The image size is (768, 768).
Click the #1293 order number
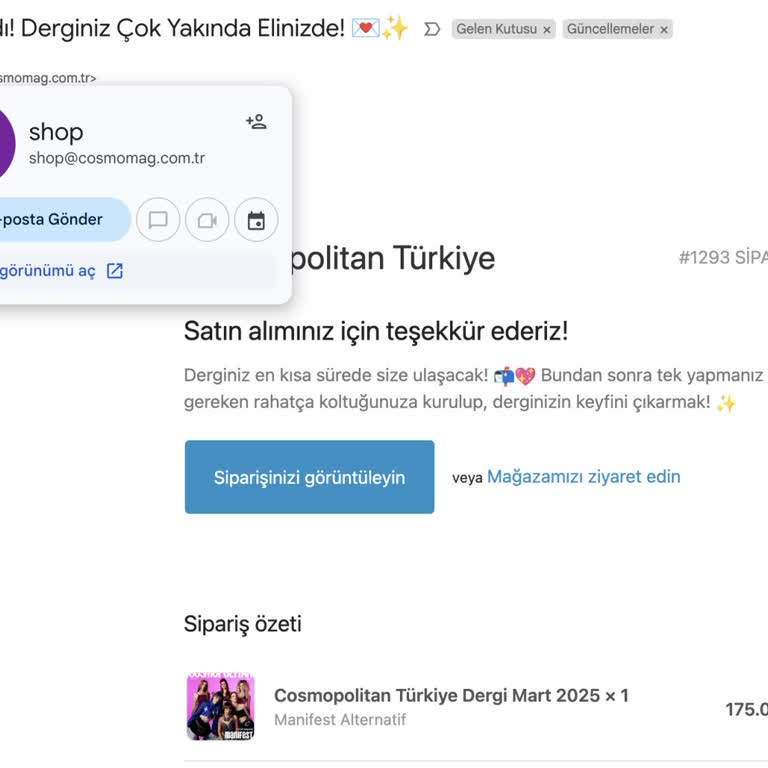pos(723,257)
